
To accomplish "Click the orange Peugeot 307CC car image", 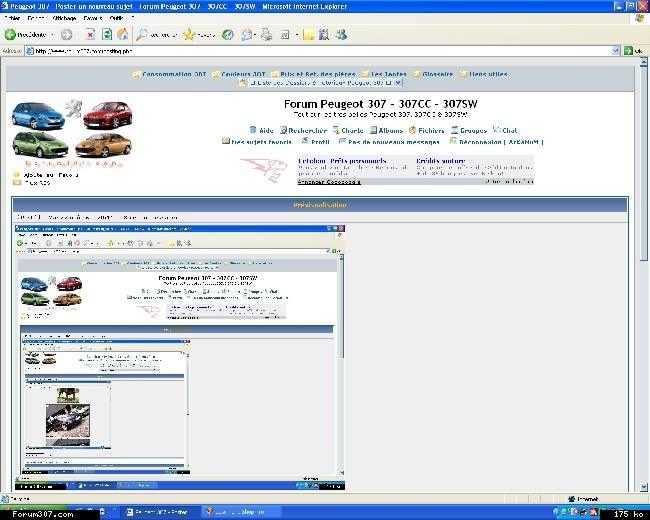I will tap(103, 145).
